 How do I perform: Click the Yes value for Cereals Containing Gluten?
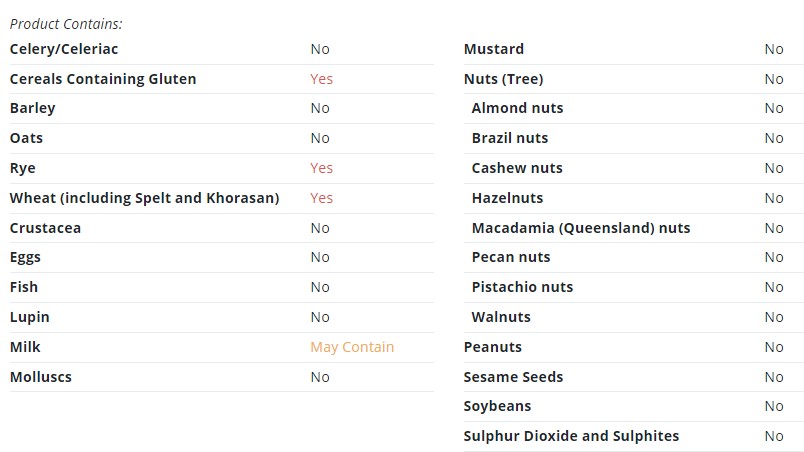321,79
